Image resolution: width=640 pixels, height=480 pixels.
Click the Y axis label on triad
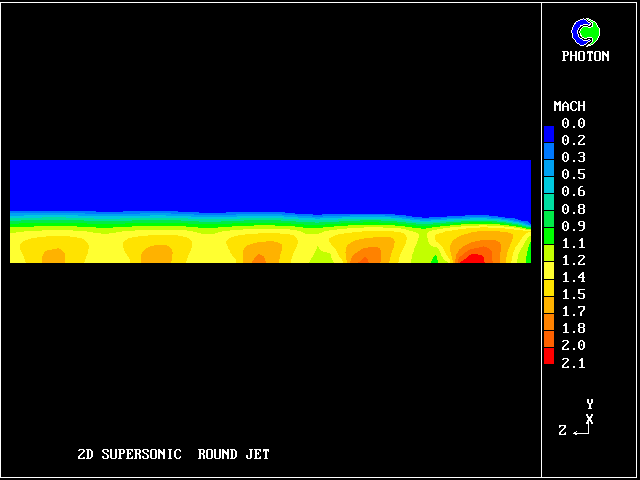tap(589, 404)
